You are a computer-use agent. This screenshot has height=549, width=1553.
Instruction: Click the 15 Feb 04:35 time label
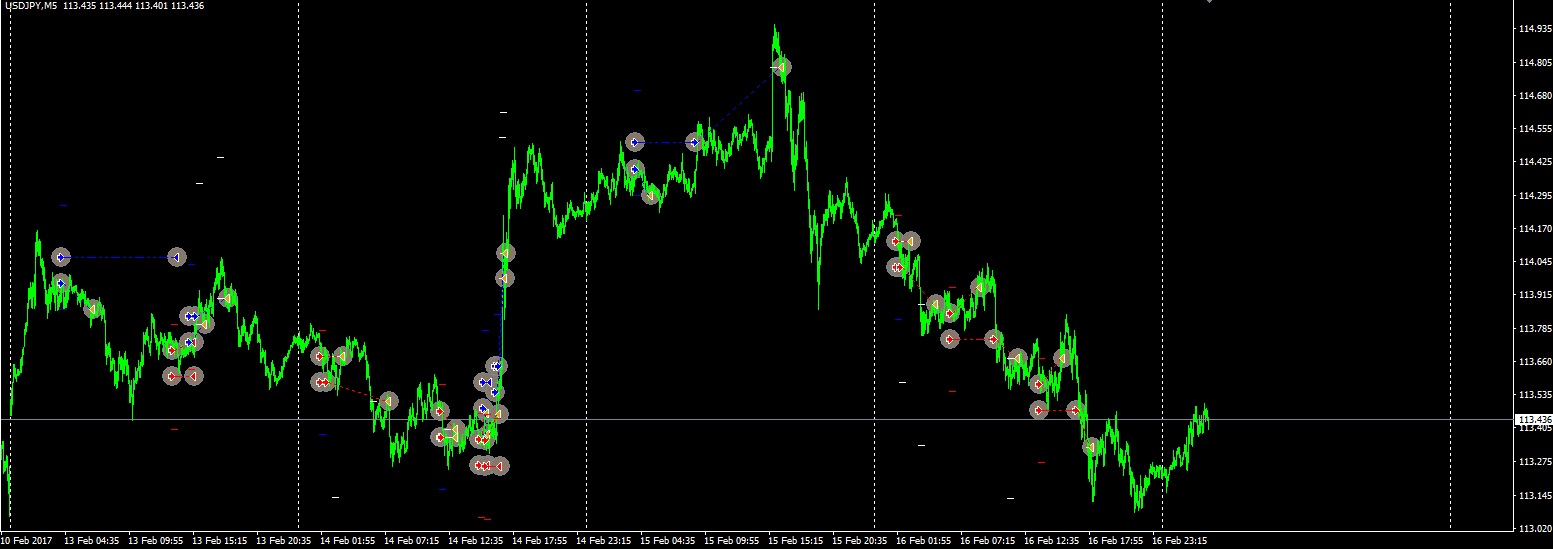tap(668, 540)
